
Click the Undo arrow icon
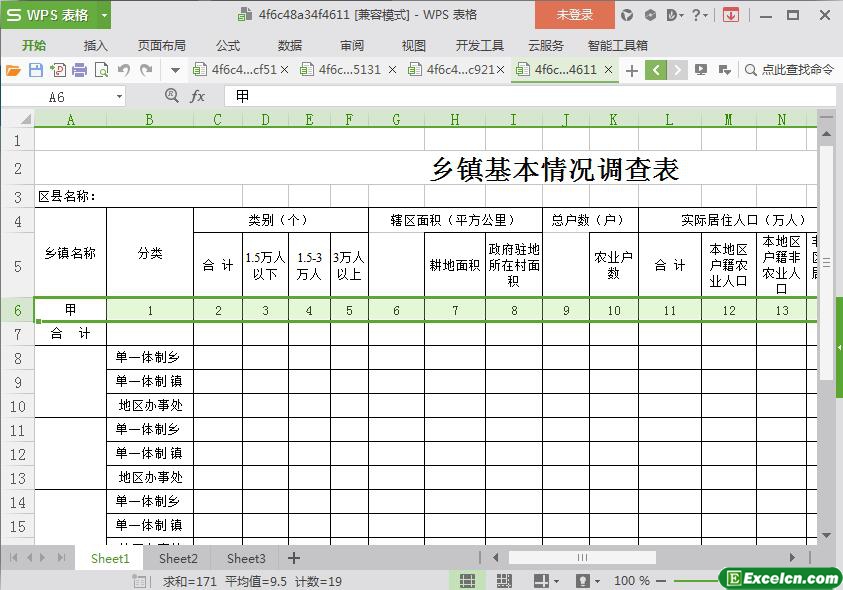point(124,70)
